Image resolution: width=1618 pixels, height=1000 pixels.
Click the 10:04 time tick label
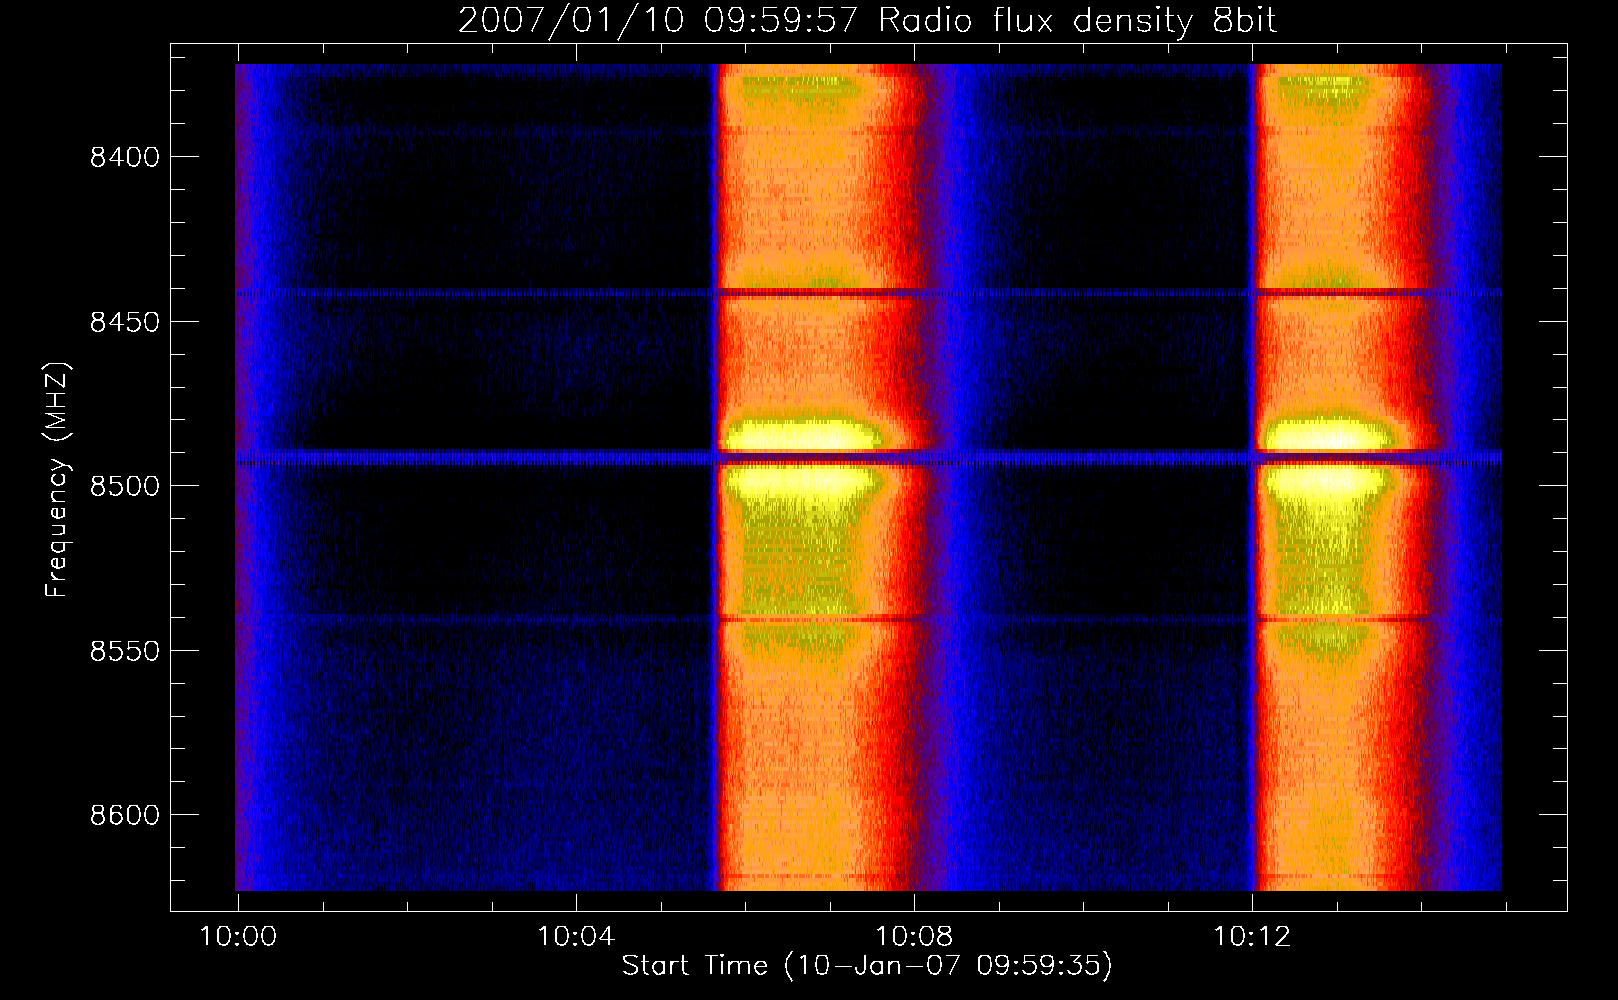(576, 937)
